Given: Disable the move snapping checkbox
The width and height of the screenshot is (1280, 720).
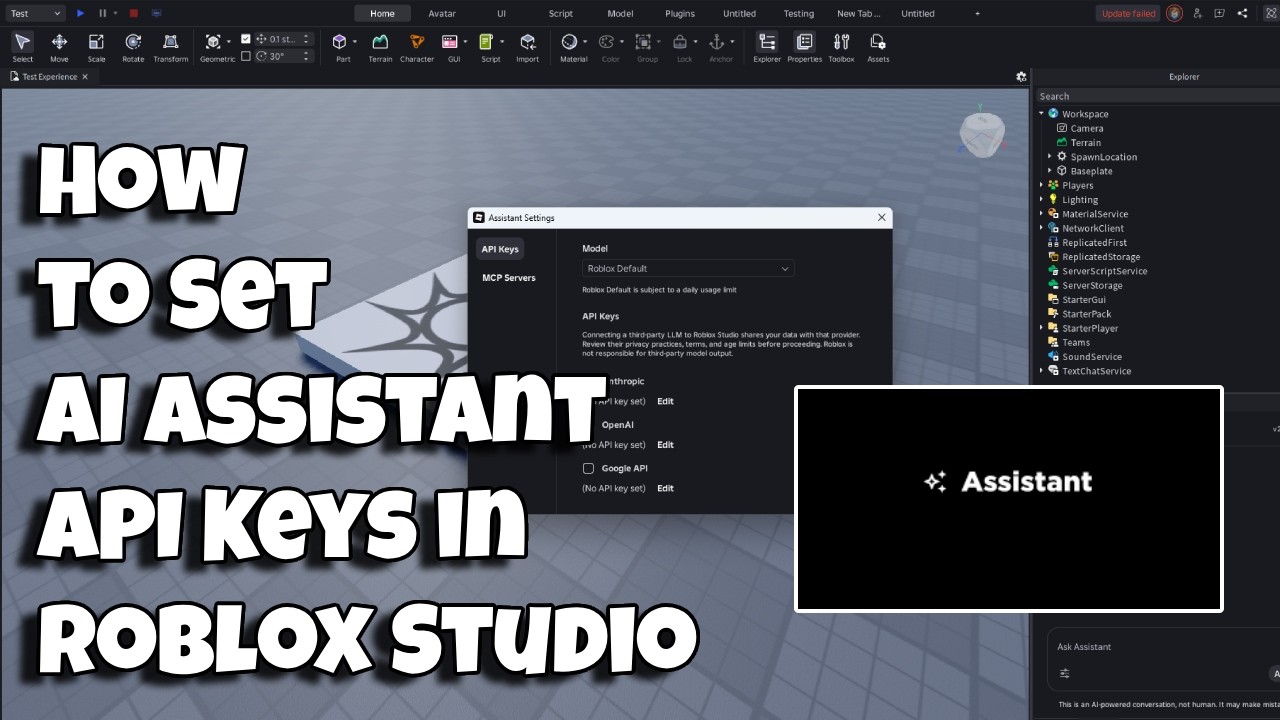Looking at the screenshot, I should click(x=246, y=39).
